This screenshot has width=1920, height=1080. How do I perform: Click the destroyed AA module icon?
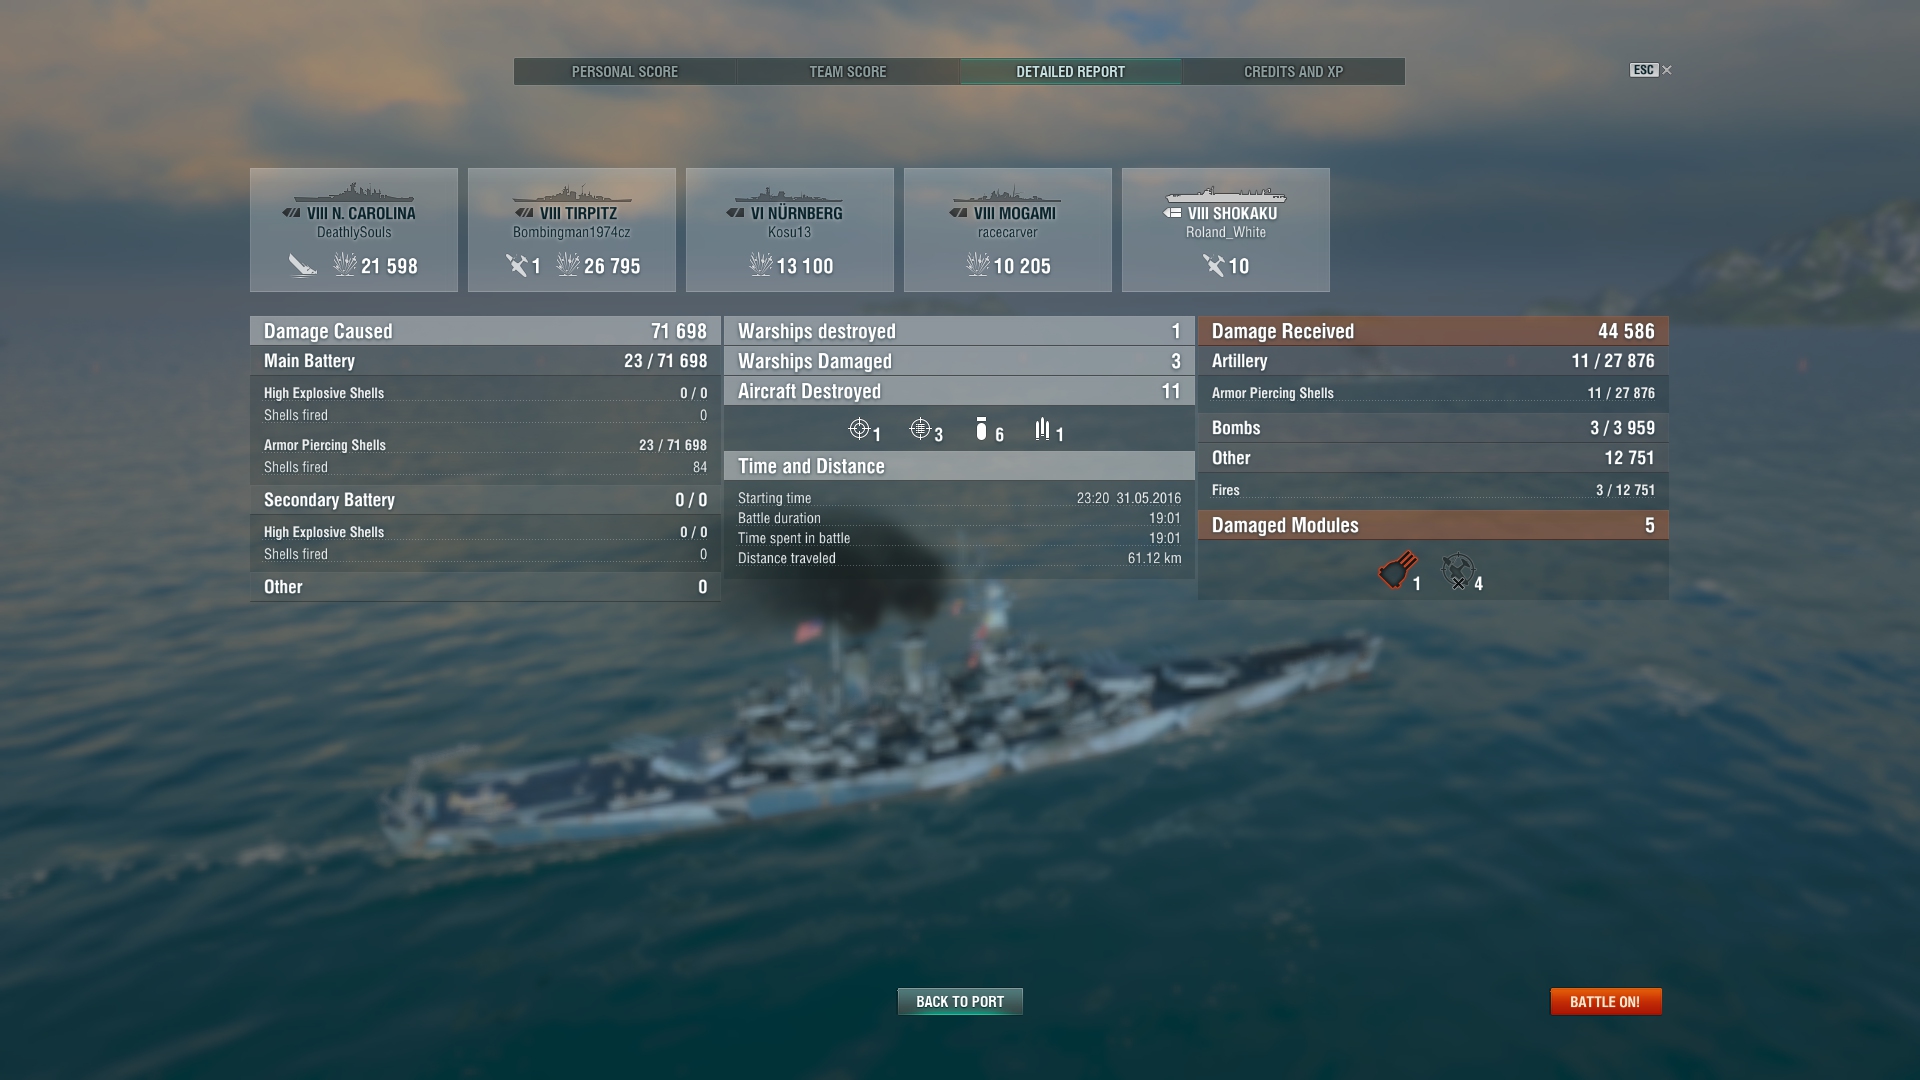point(1458,571)
